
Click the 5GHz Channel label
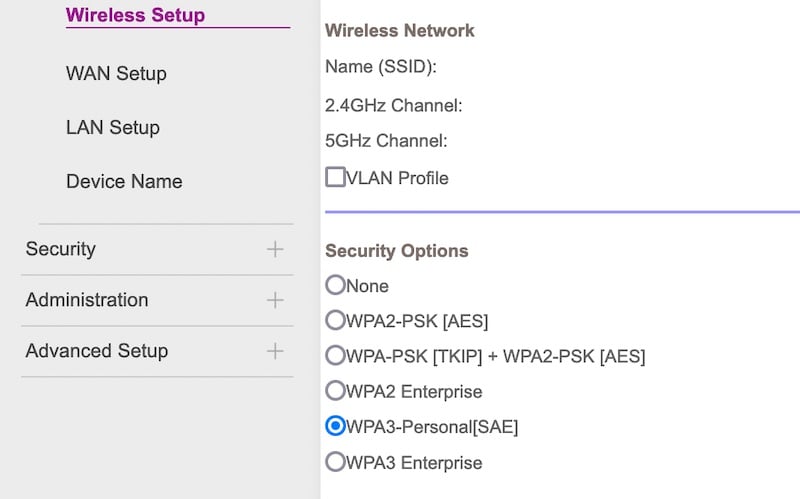click(x=386, y=141)
